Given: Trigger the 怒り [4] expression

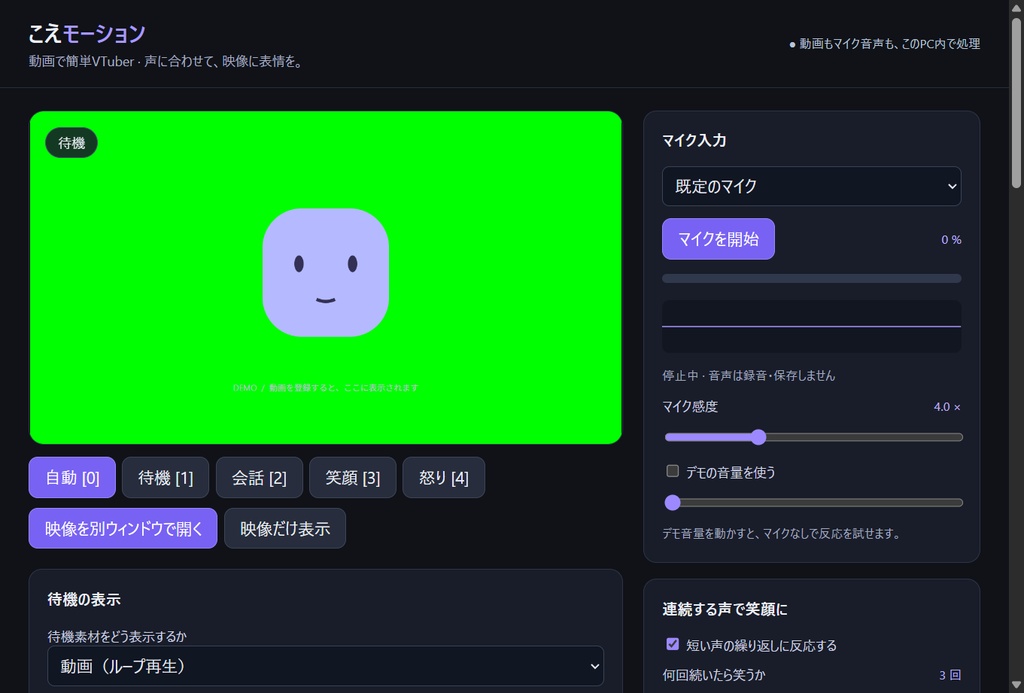Looking at the screenshot, I should [x=444, y=477].
